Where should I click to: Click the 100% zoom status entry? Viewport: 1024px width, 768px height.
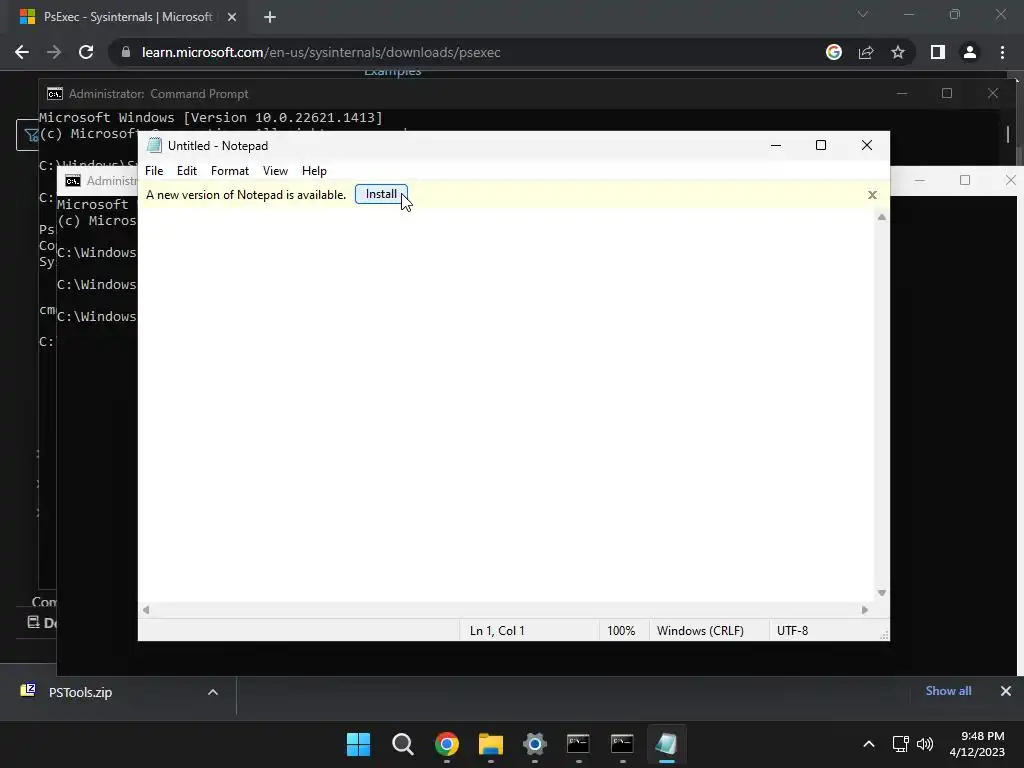621,631
